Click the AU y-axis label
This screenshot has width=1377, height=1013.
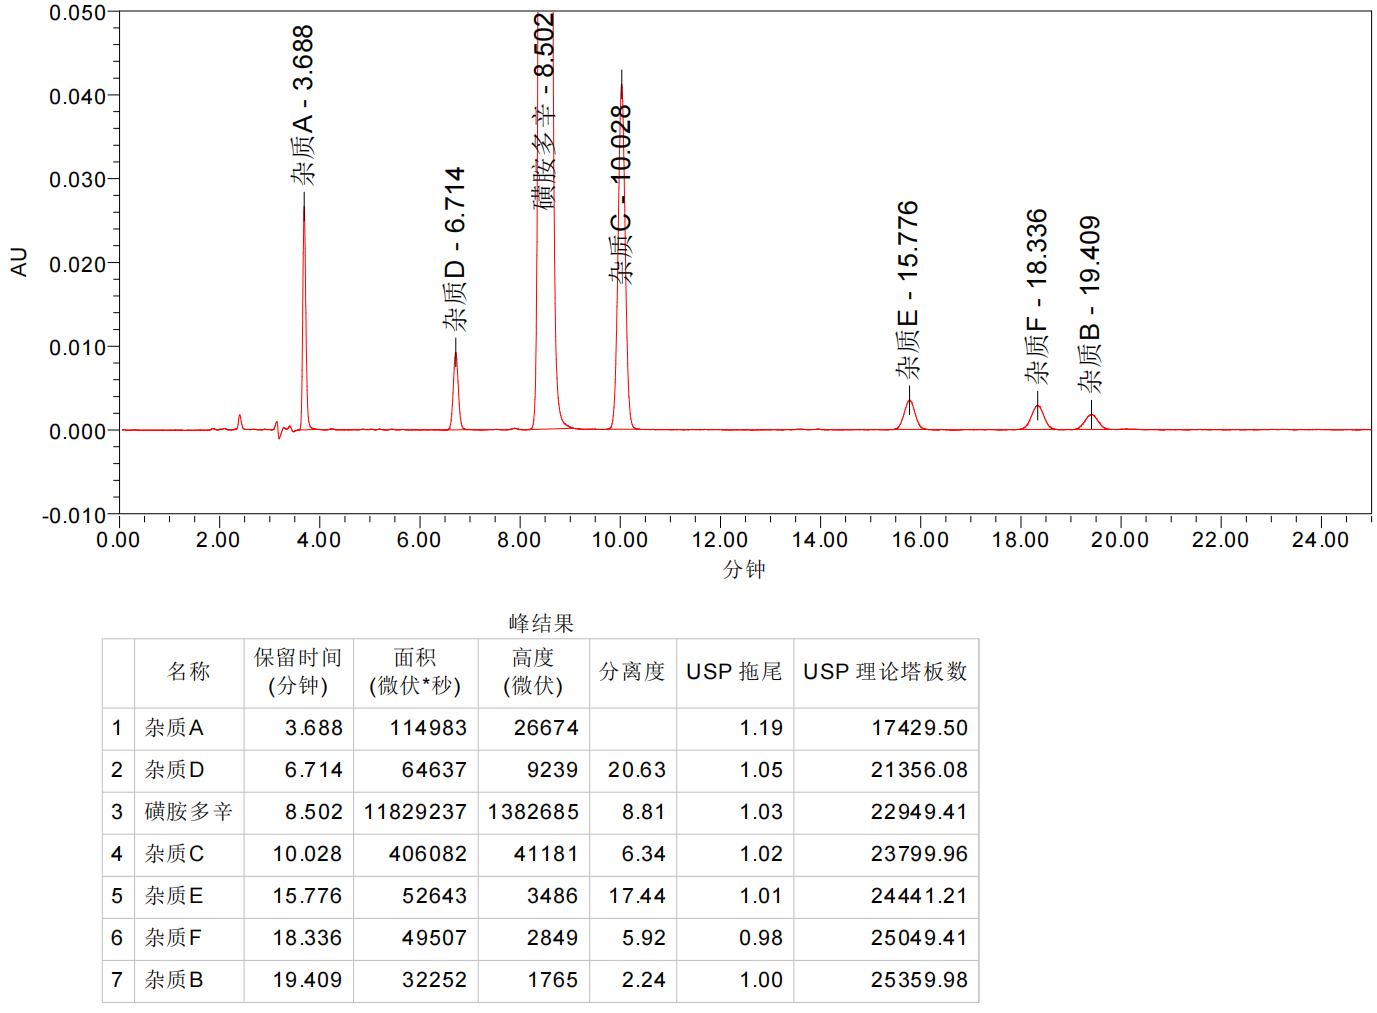(18, 262)
